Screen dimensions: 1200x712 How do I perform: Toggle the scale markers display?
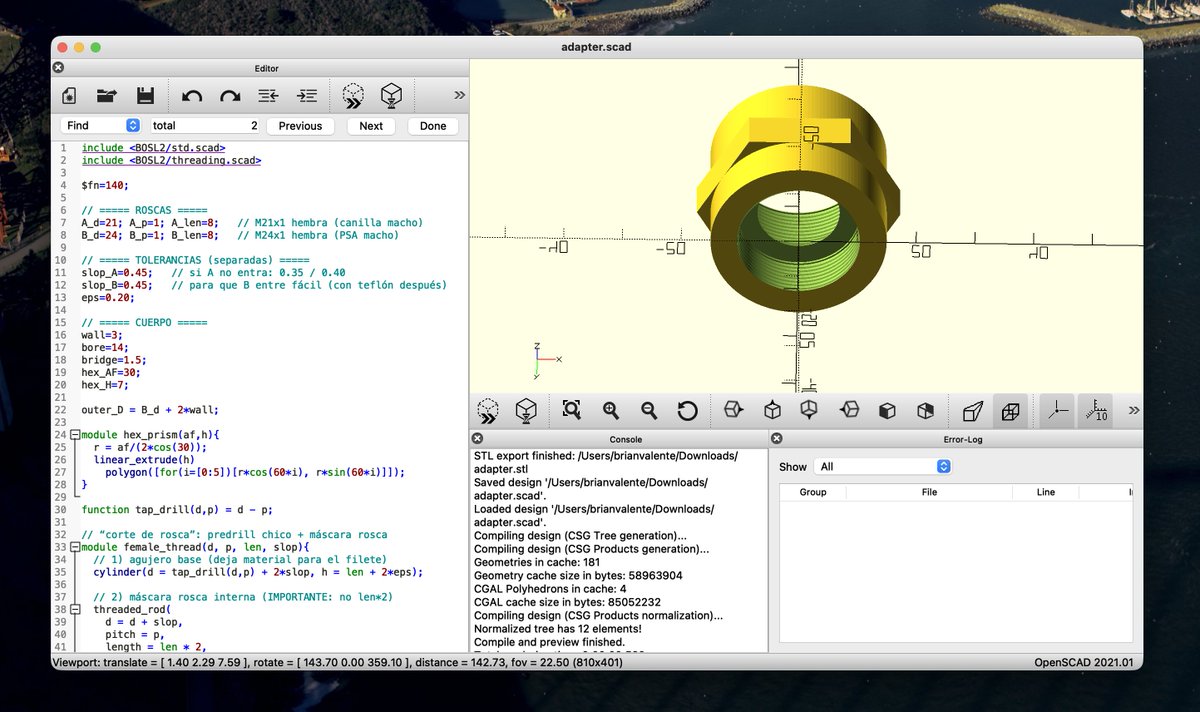point(1095,410)
